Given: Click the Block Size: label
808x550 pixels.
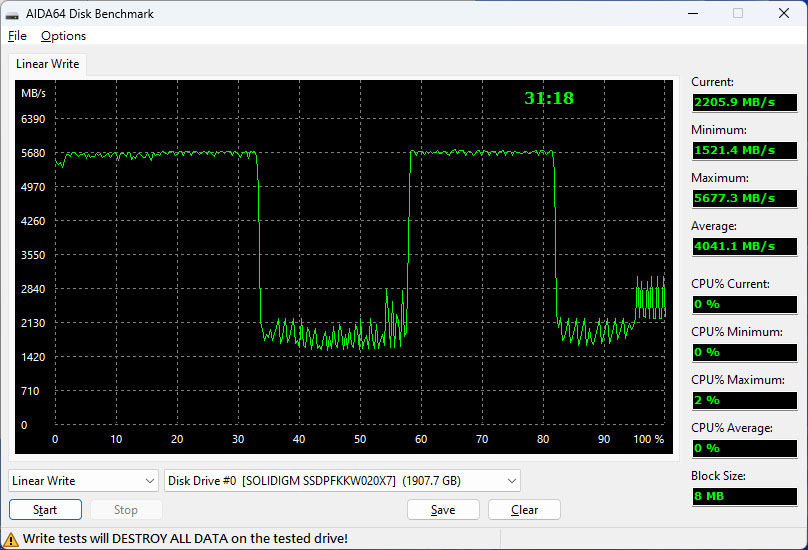Looking at the screenshot, I should [718, 476].
